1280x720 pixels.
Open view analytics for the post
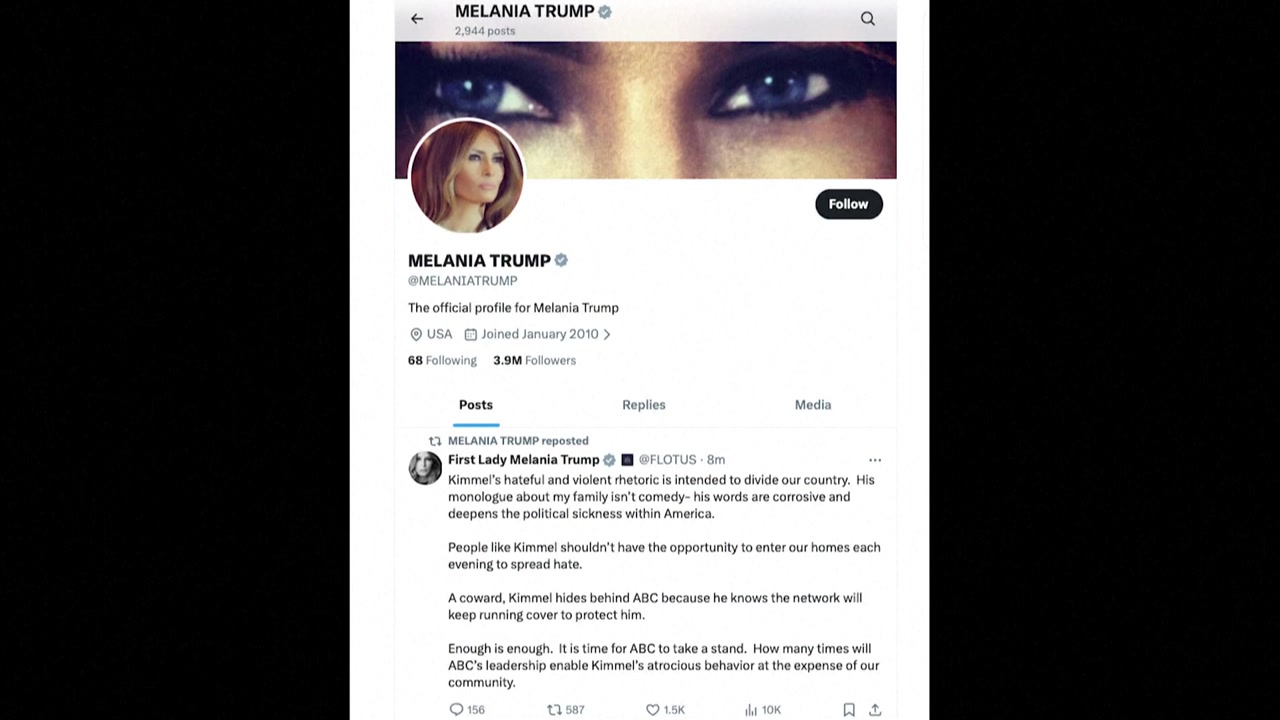pyautogui.click(x=750, y=709)
